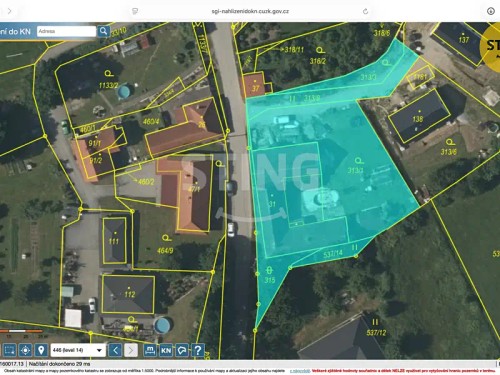This screenshot has width=500, height=375.
Task: Go to the next map view arrow
Action: click(x=131, y=350)
